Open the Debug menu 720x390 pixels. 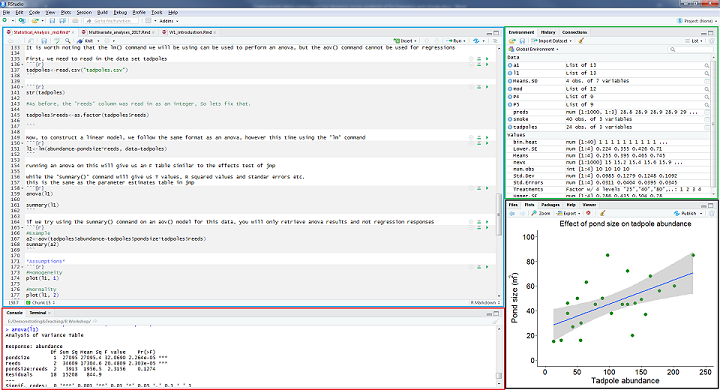click(120, 12)
